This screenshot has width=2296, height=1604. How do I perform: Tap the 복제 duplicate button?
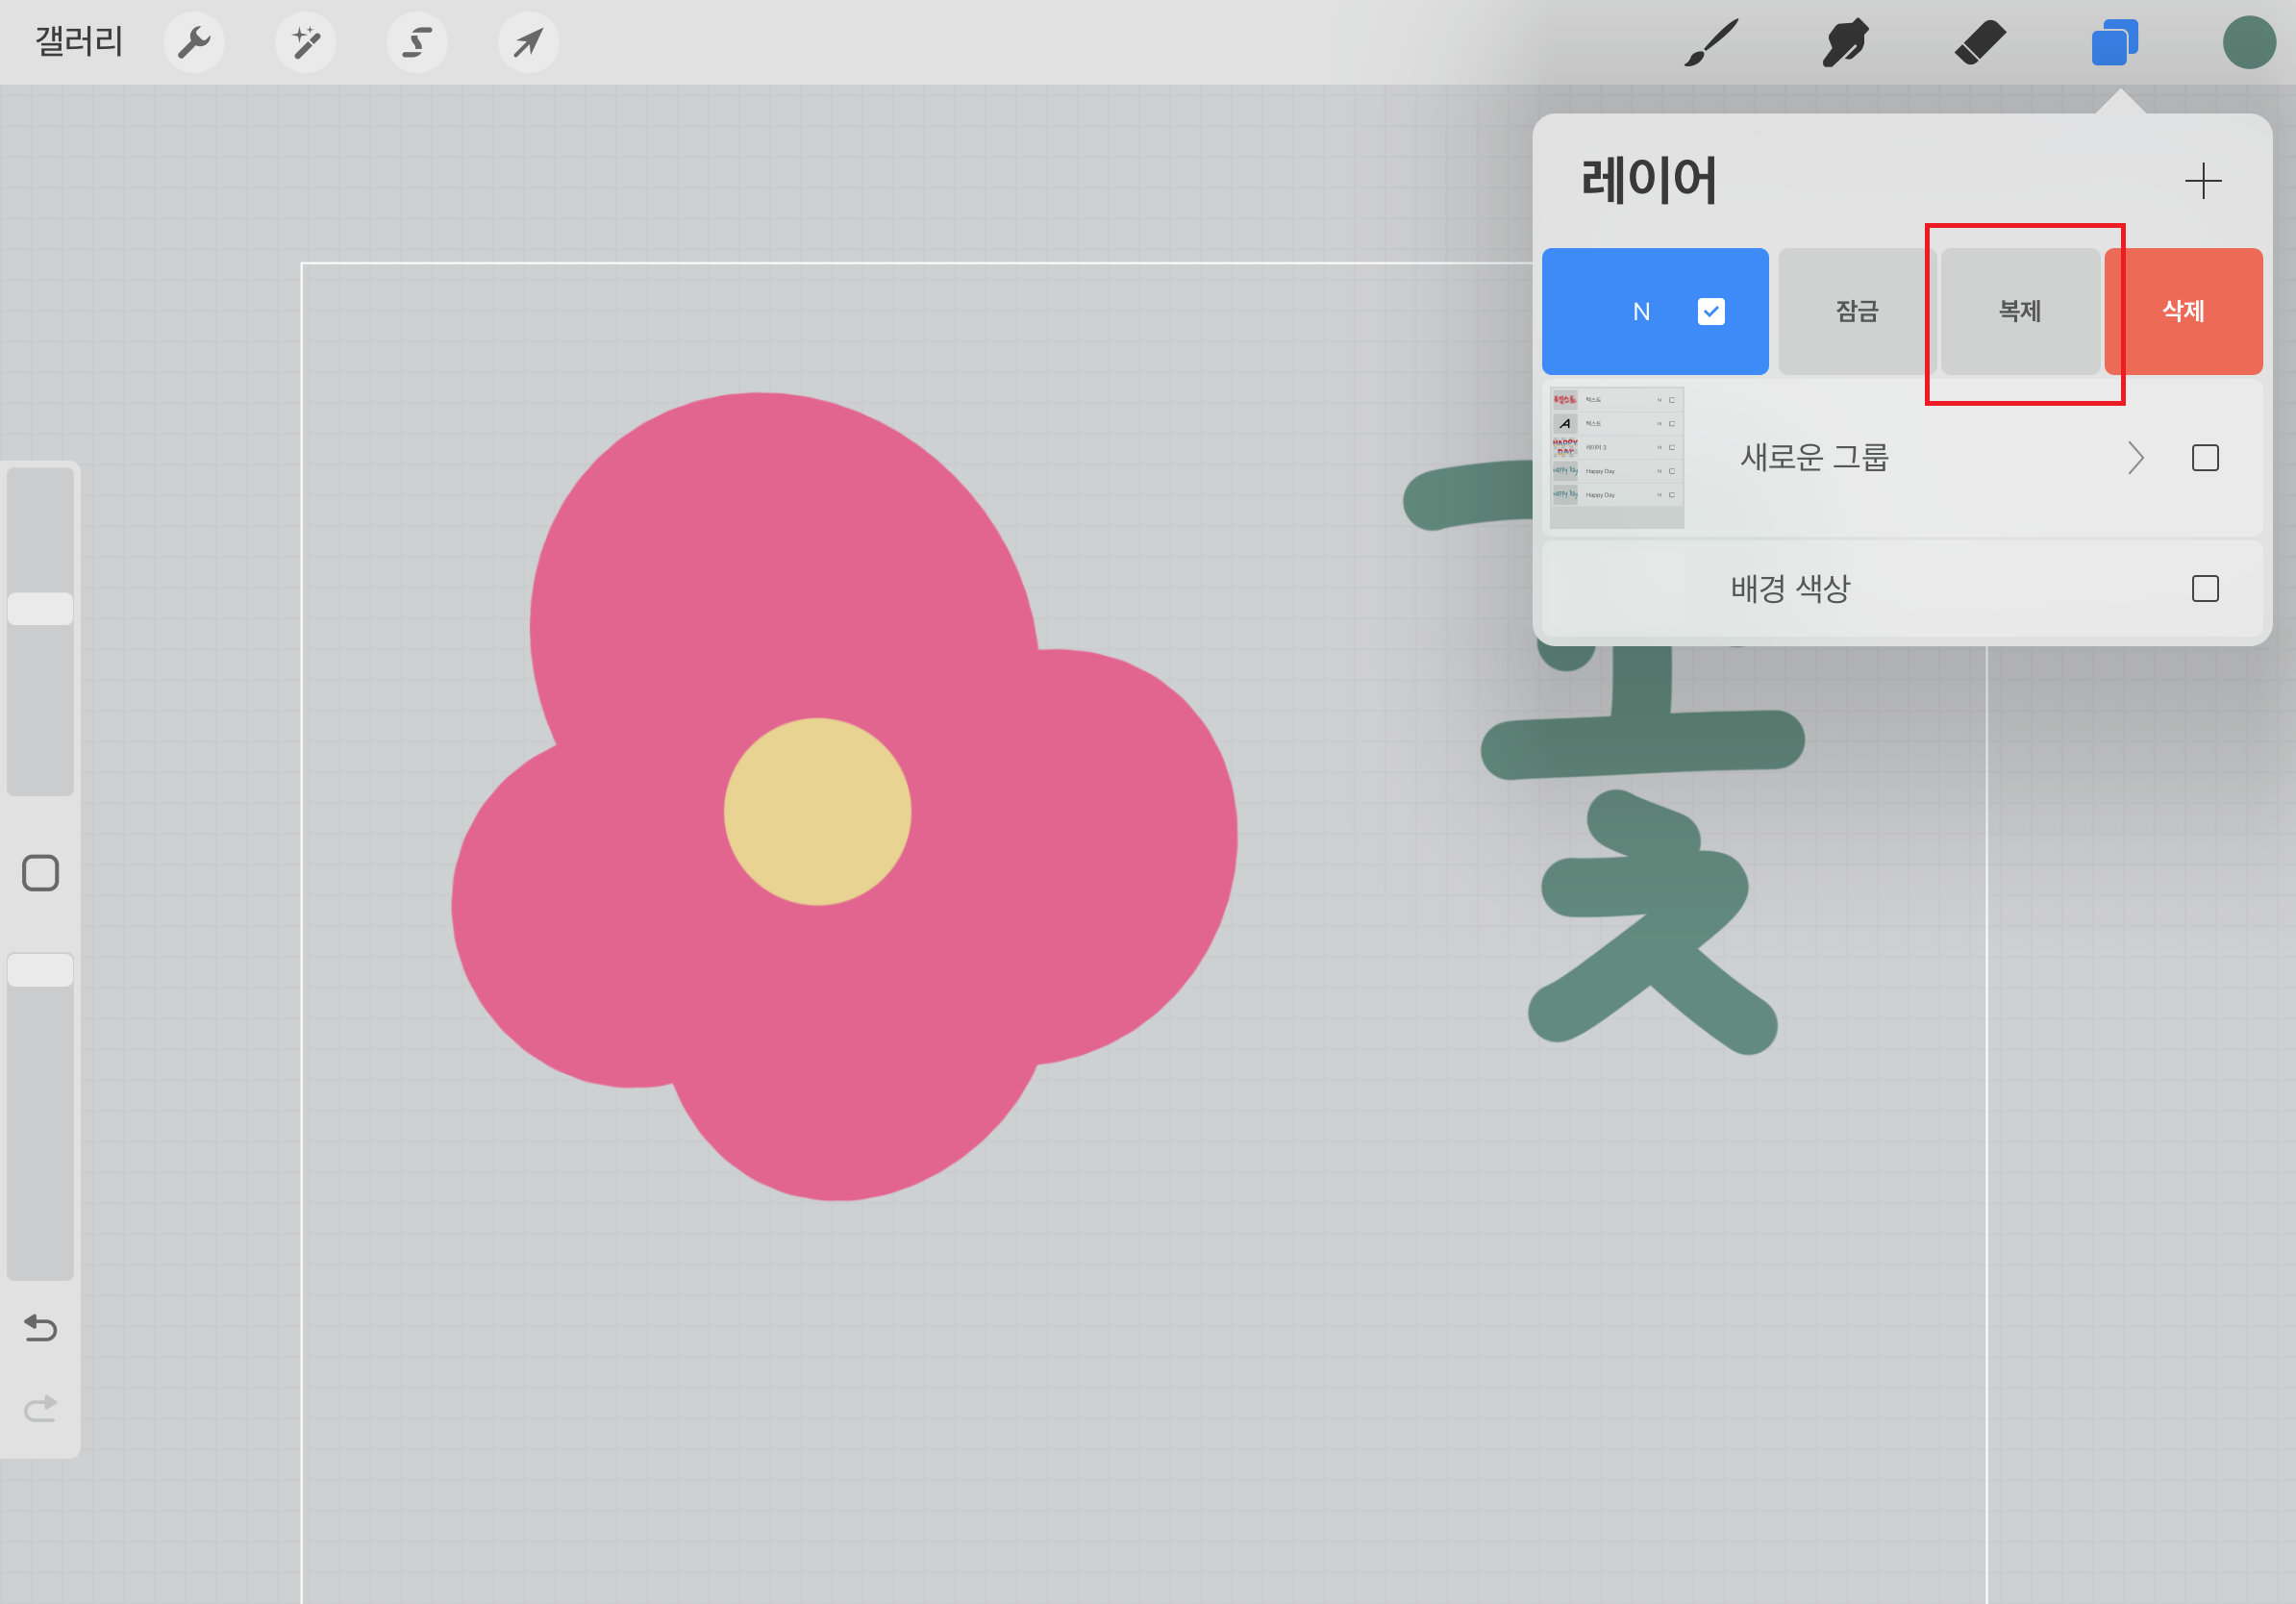tap(2019, 312)
